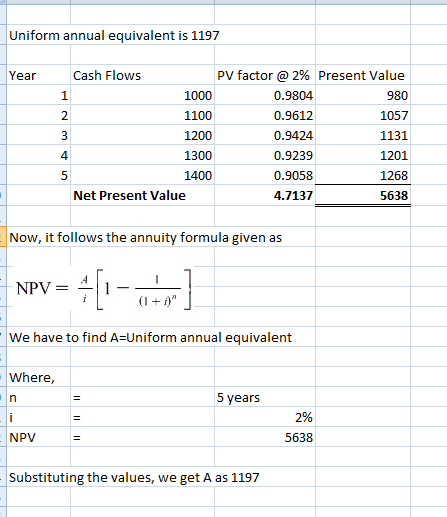Select PV factor 0.9804
447x517 pixels.
click(293, 96)
